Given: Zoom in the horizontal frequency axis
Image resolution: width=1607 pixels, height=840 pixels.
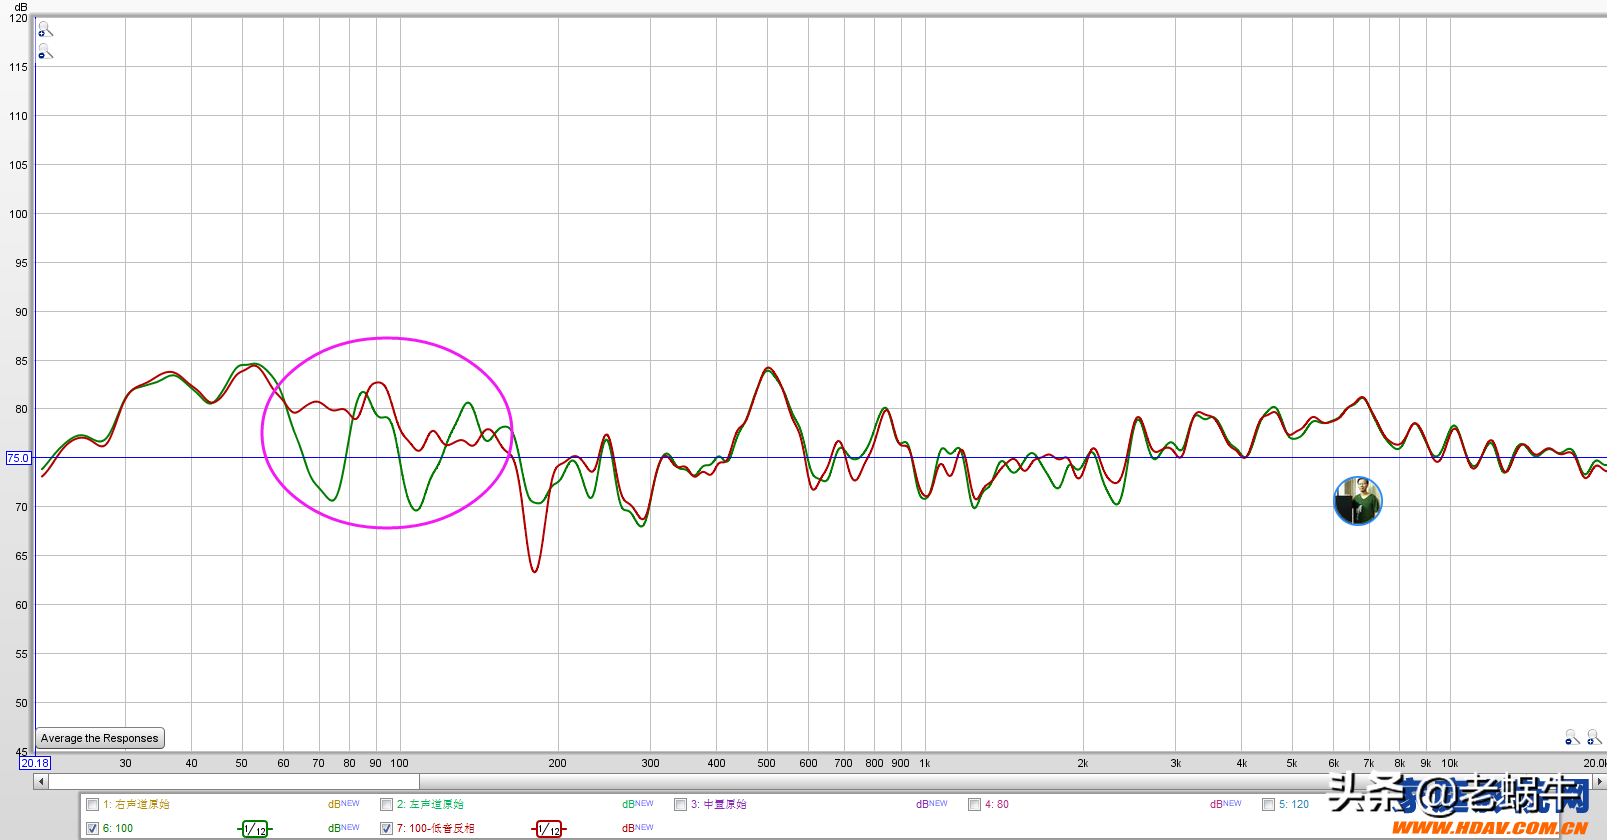Looking at the screenshot, I should click(x=1594, y=737).
